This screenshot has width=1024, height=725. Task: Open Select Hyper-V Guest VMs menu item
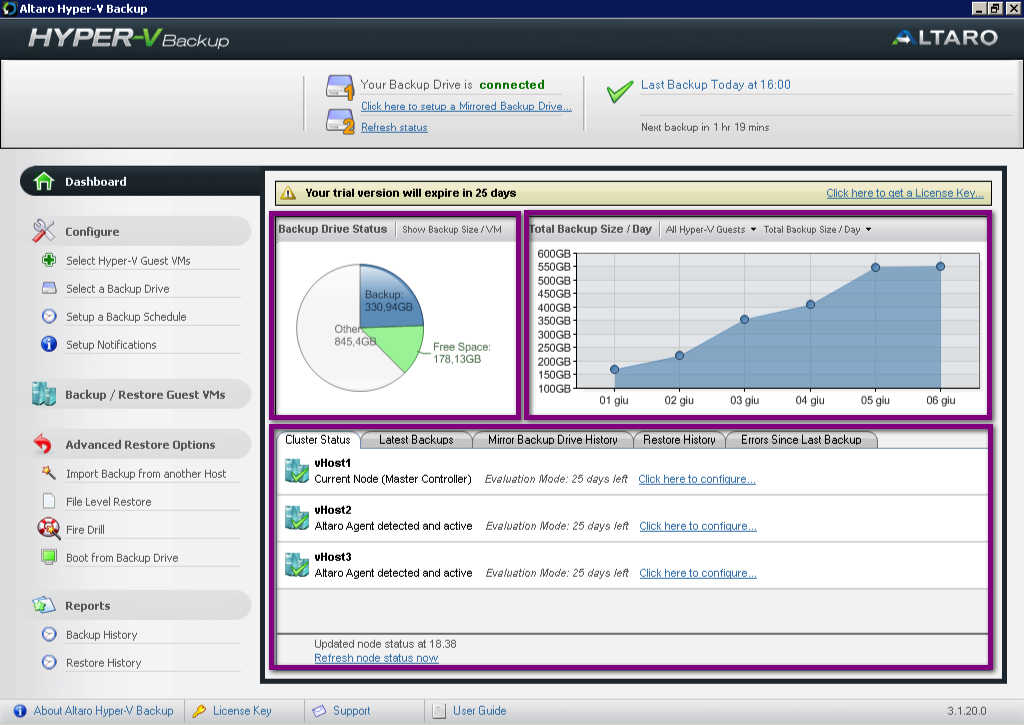[128, 261]
